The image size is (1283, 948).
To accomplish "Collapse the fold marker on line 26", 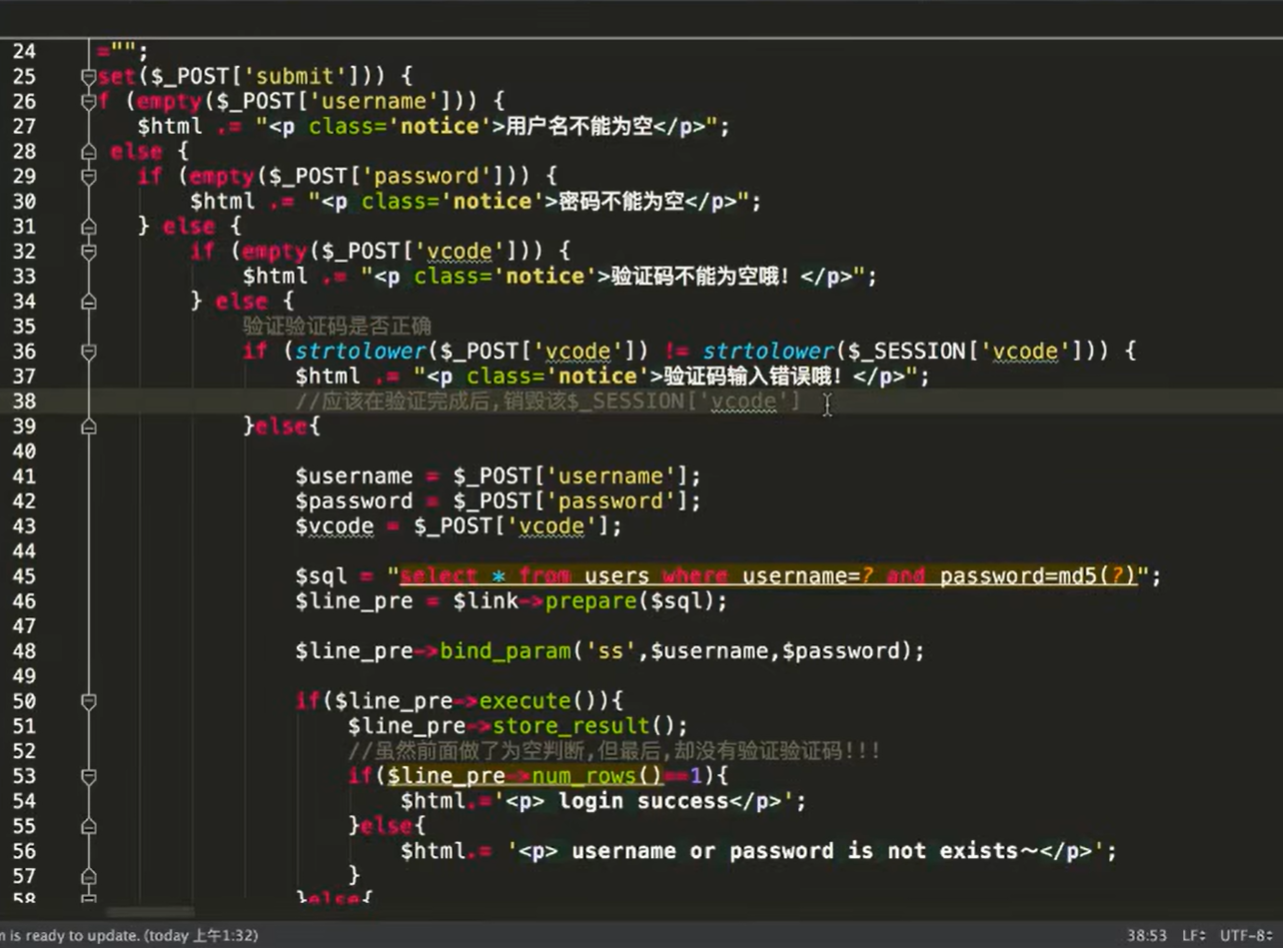I will (x=89, y=102).
